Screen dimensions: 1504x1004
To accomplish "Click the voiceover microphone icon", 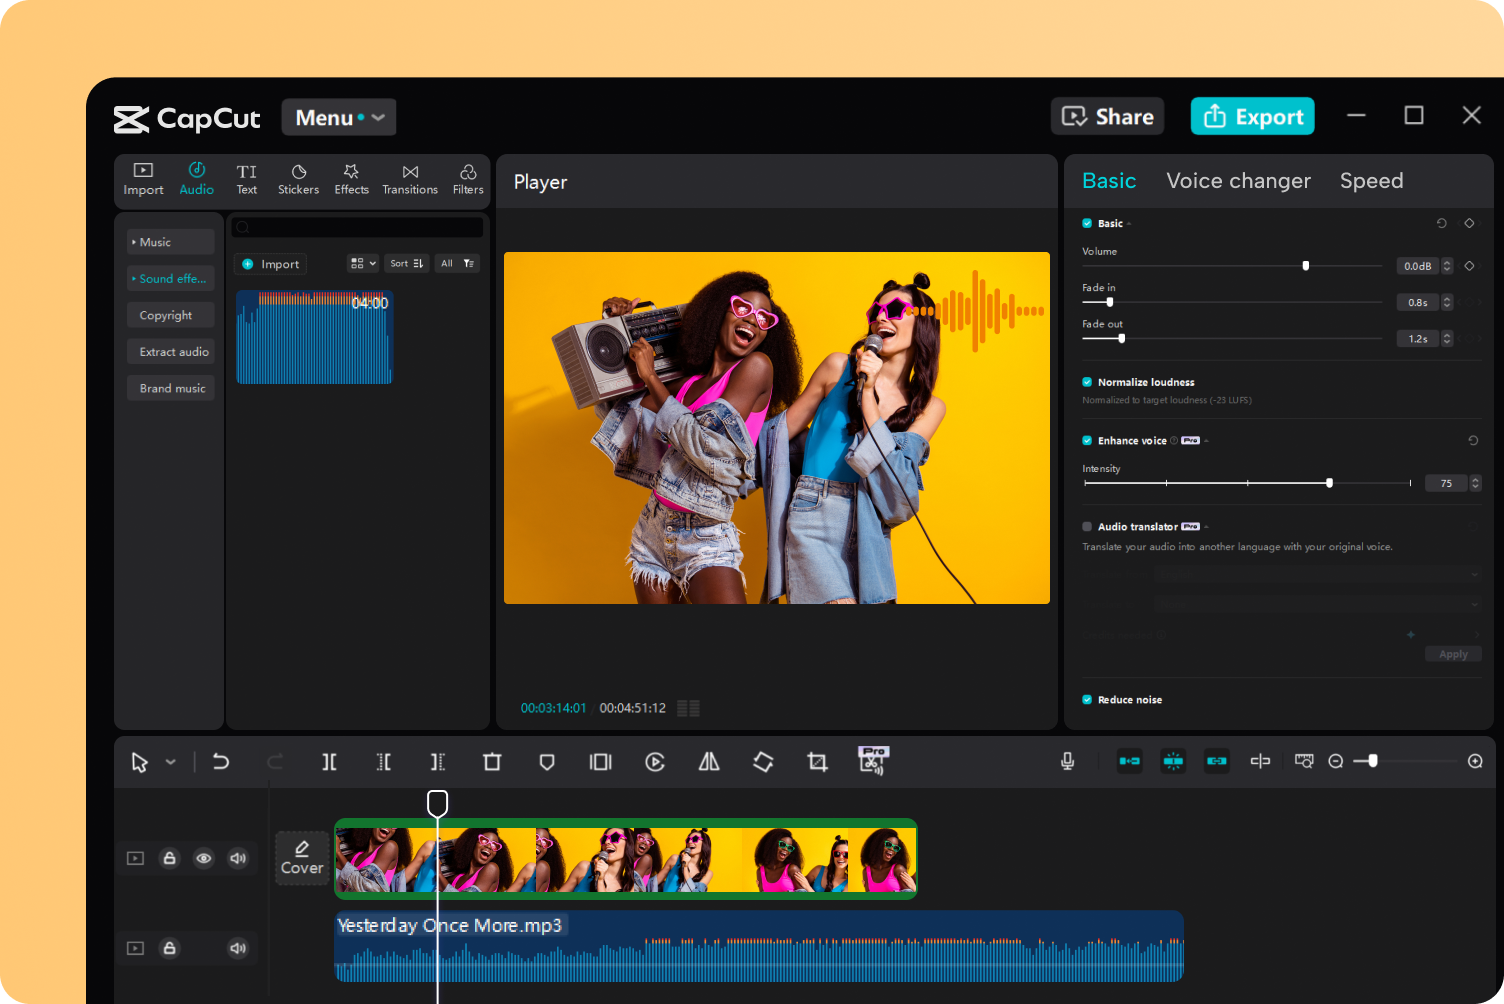I will (x=1067, y=761).
